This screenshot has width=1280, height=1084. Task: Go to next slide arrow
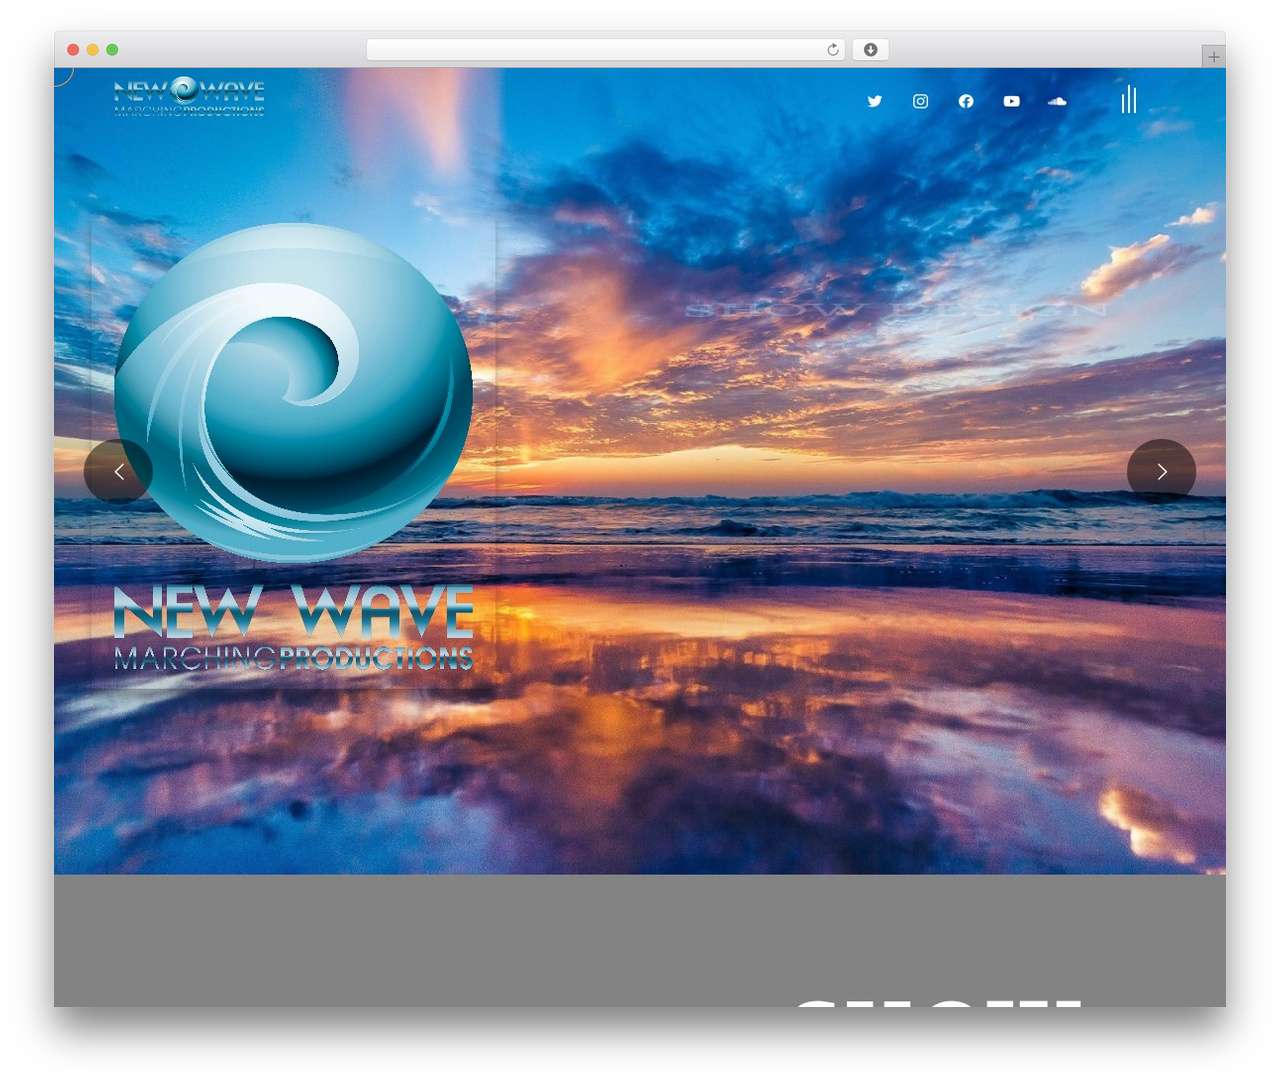[x=1161, y=471]
